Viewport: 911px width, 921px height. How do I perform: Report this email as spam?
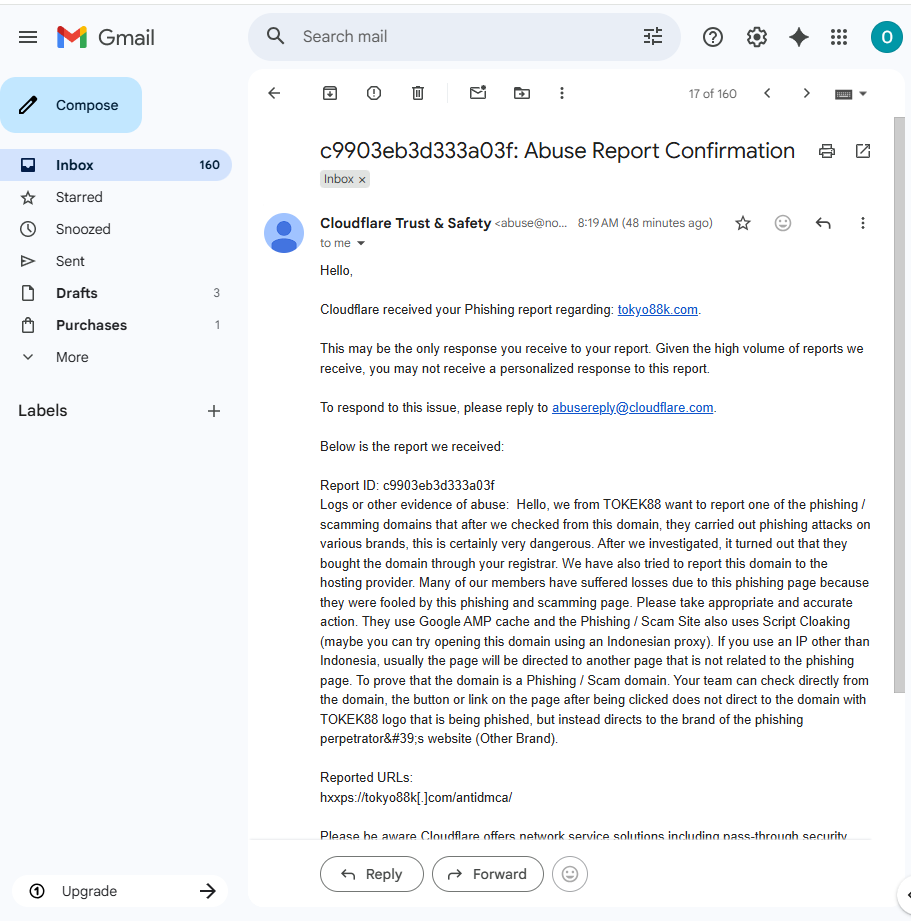coord(374,93)
